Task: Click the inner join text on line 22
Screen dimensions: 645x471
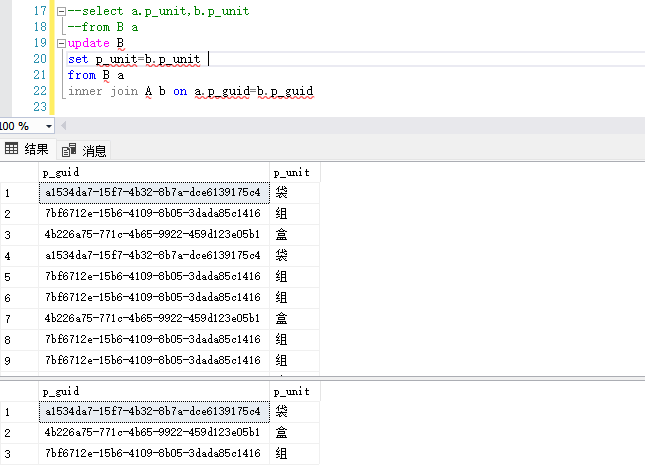Action: (x=103, y=91)
